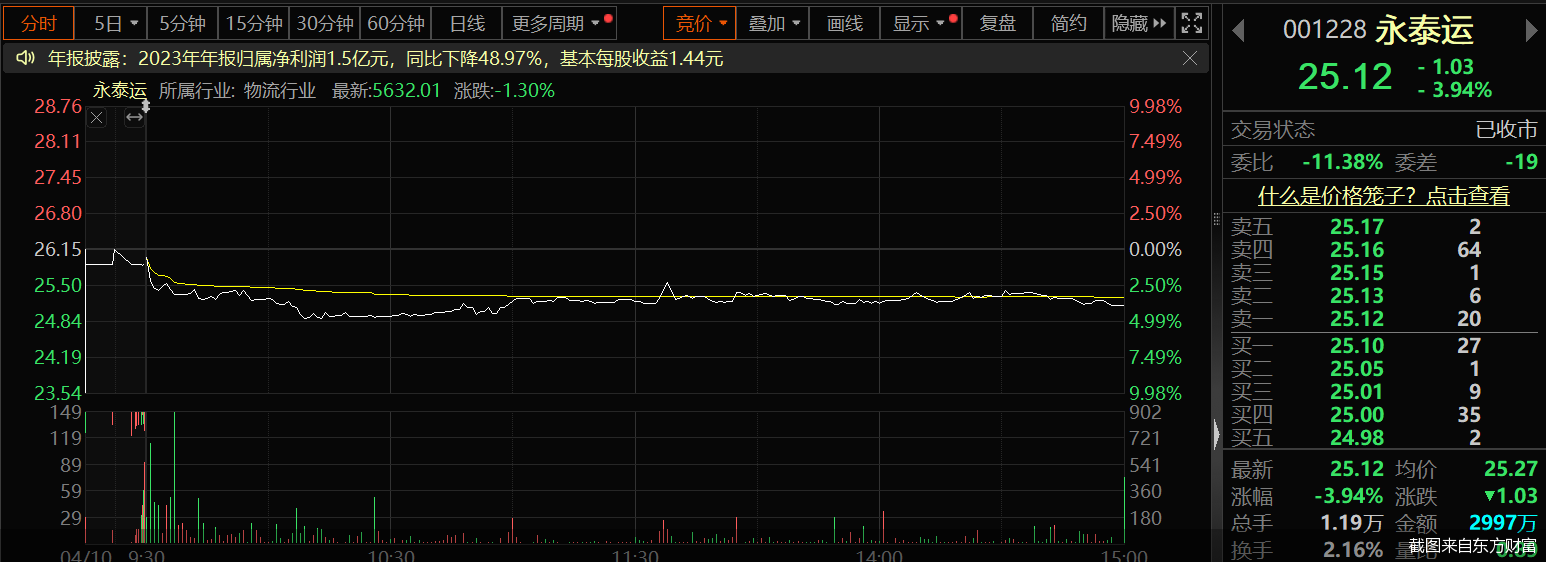The width and height of the screenshot is (1546, 562).
Task: Switch to the 日线 daily chart
Action: 466,23
